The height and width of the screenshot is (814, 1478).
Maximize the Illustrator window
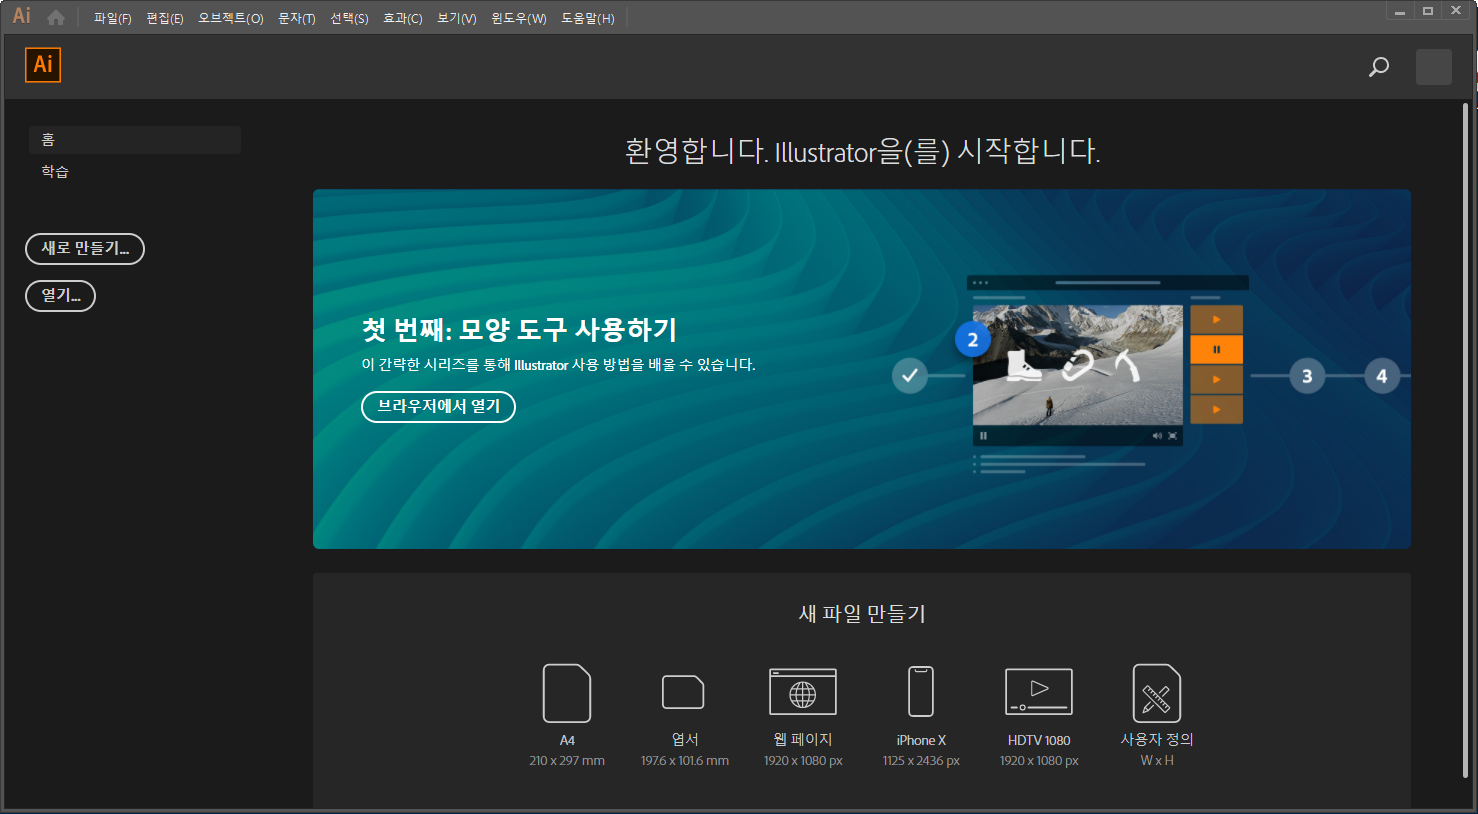coord(1428,11)
